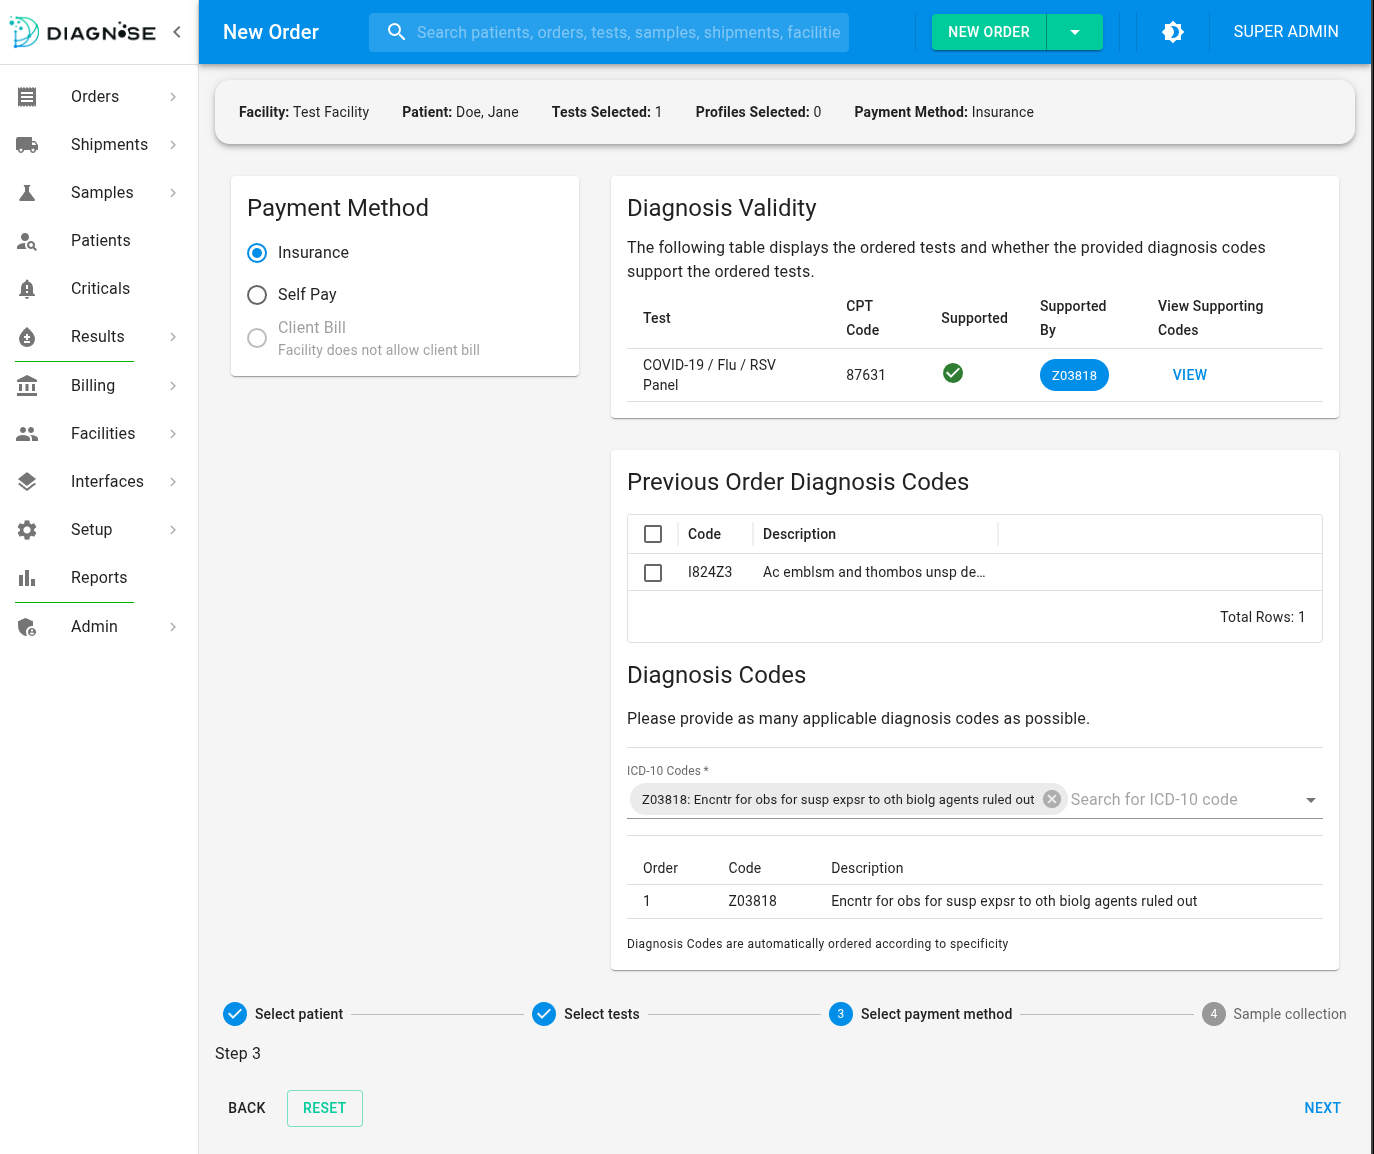Check the I824Z3 diagnosis code checkbox
Image resolution: width=1374 pixels, height=1154 pixels.
tap(653, 572)
